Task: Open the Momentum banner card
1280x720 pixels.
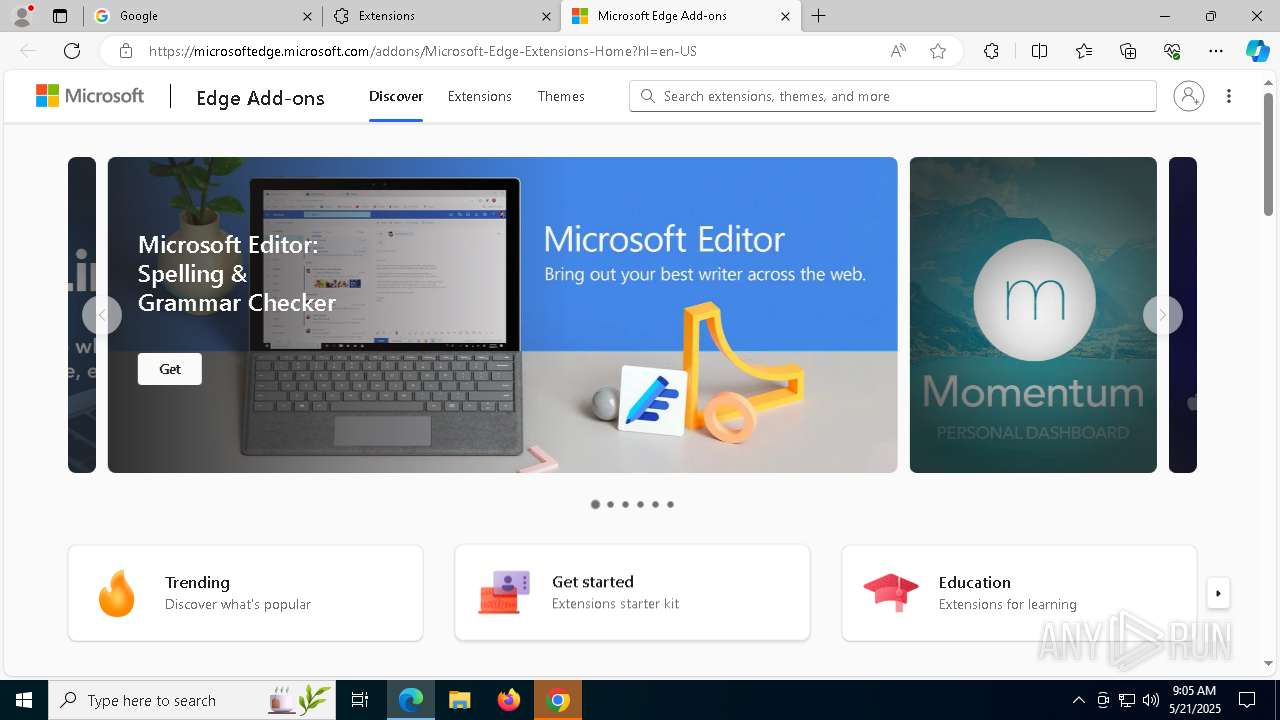Action: coord(1033,315)
